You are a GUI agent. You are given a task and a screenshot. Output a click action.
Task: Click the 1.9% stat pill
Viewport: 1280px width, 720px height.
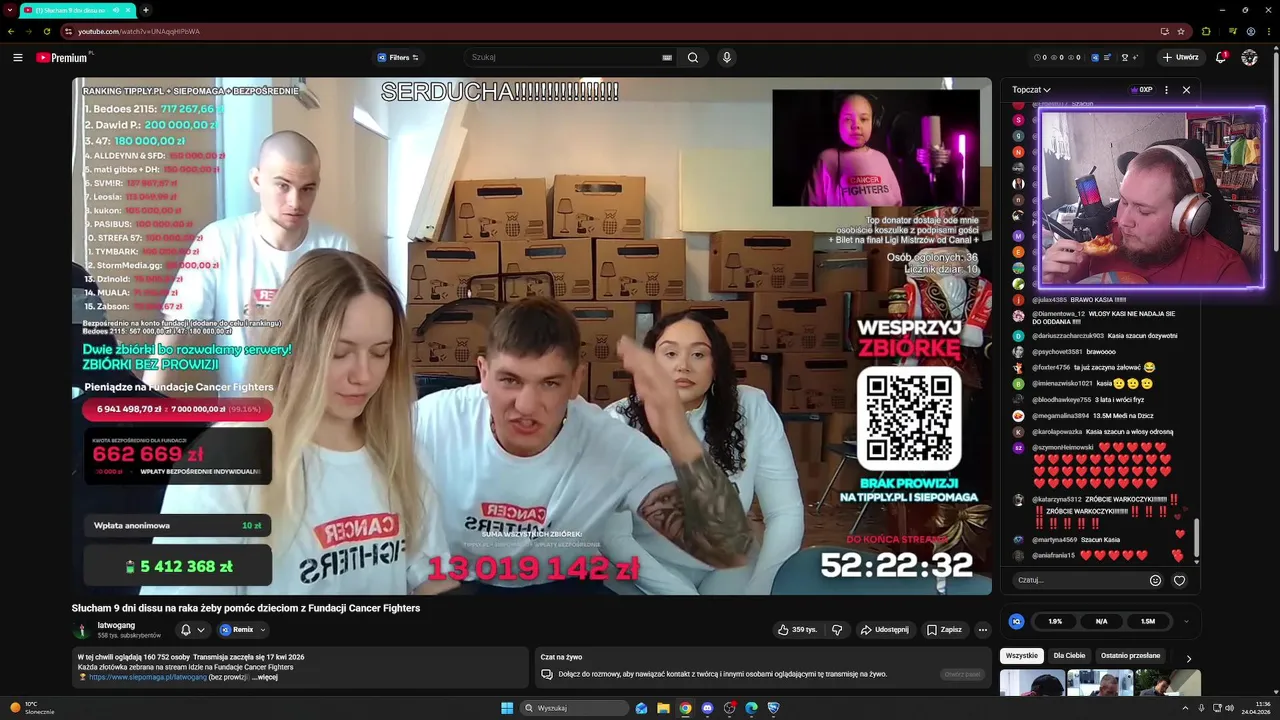coord(1055,621)
